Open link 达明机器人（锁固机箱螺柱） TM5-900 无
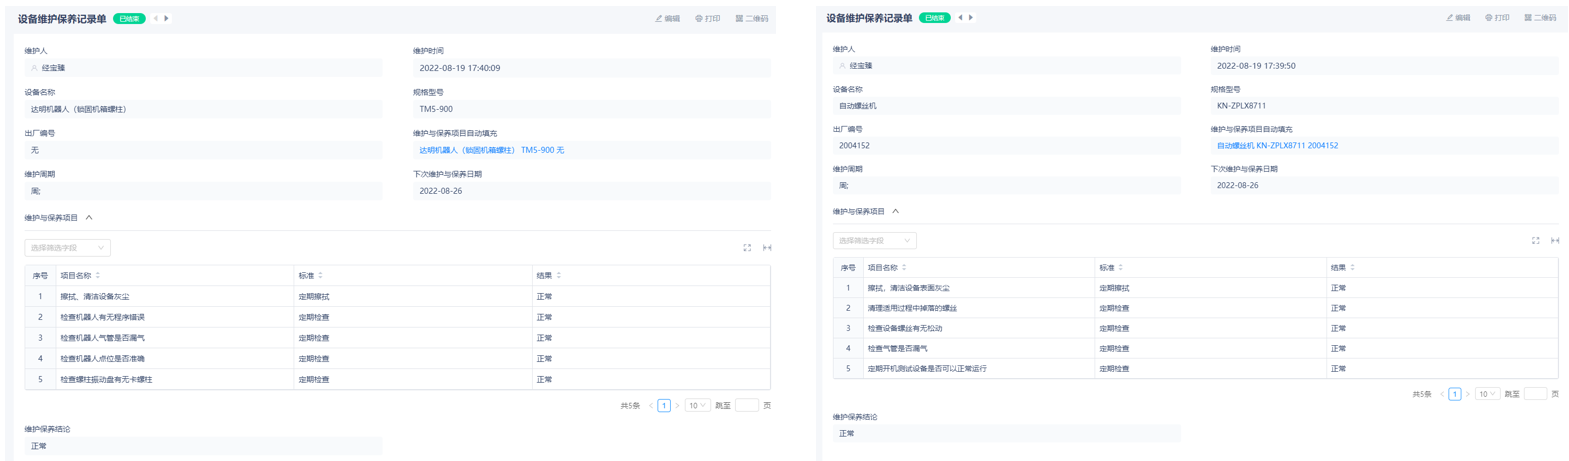 pos(491,150)
